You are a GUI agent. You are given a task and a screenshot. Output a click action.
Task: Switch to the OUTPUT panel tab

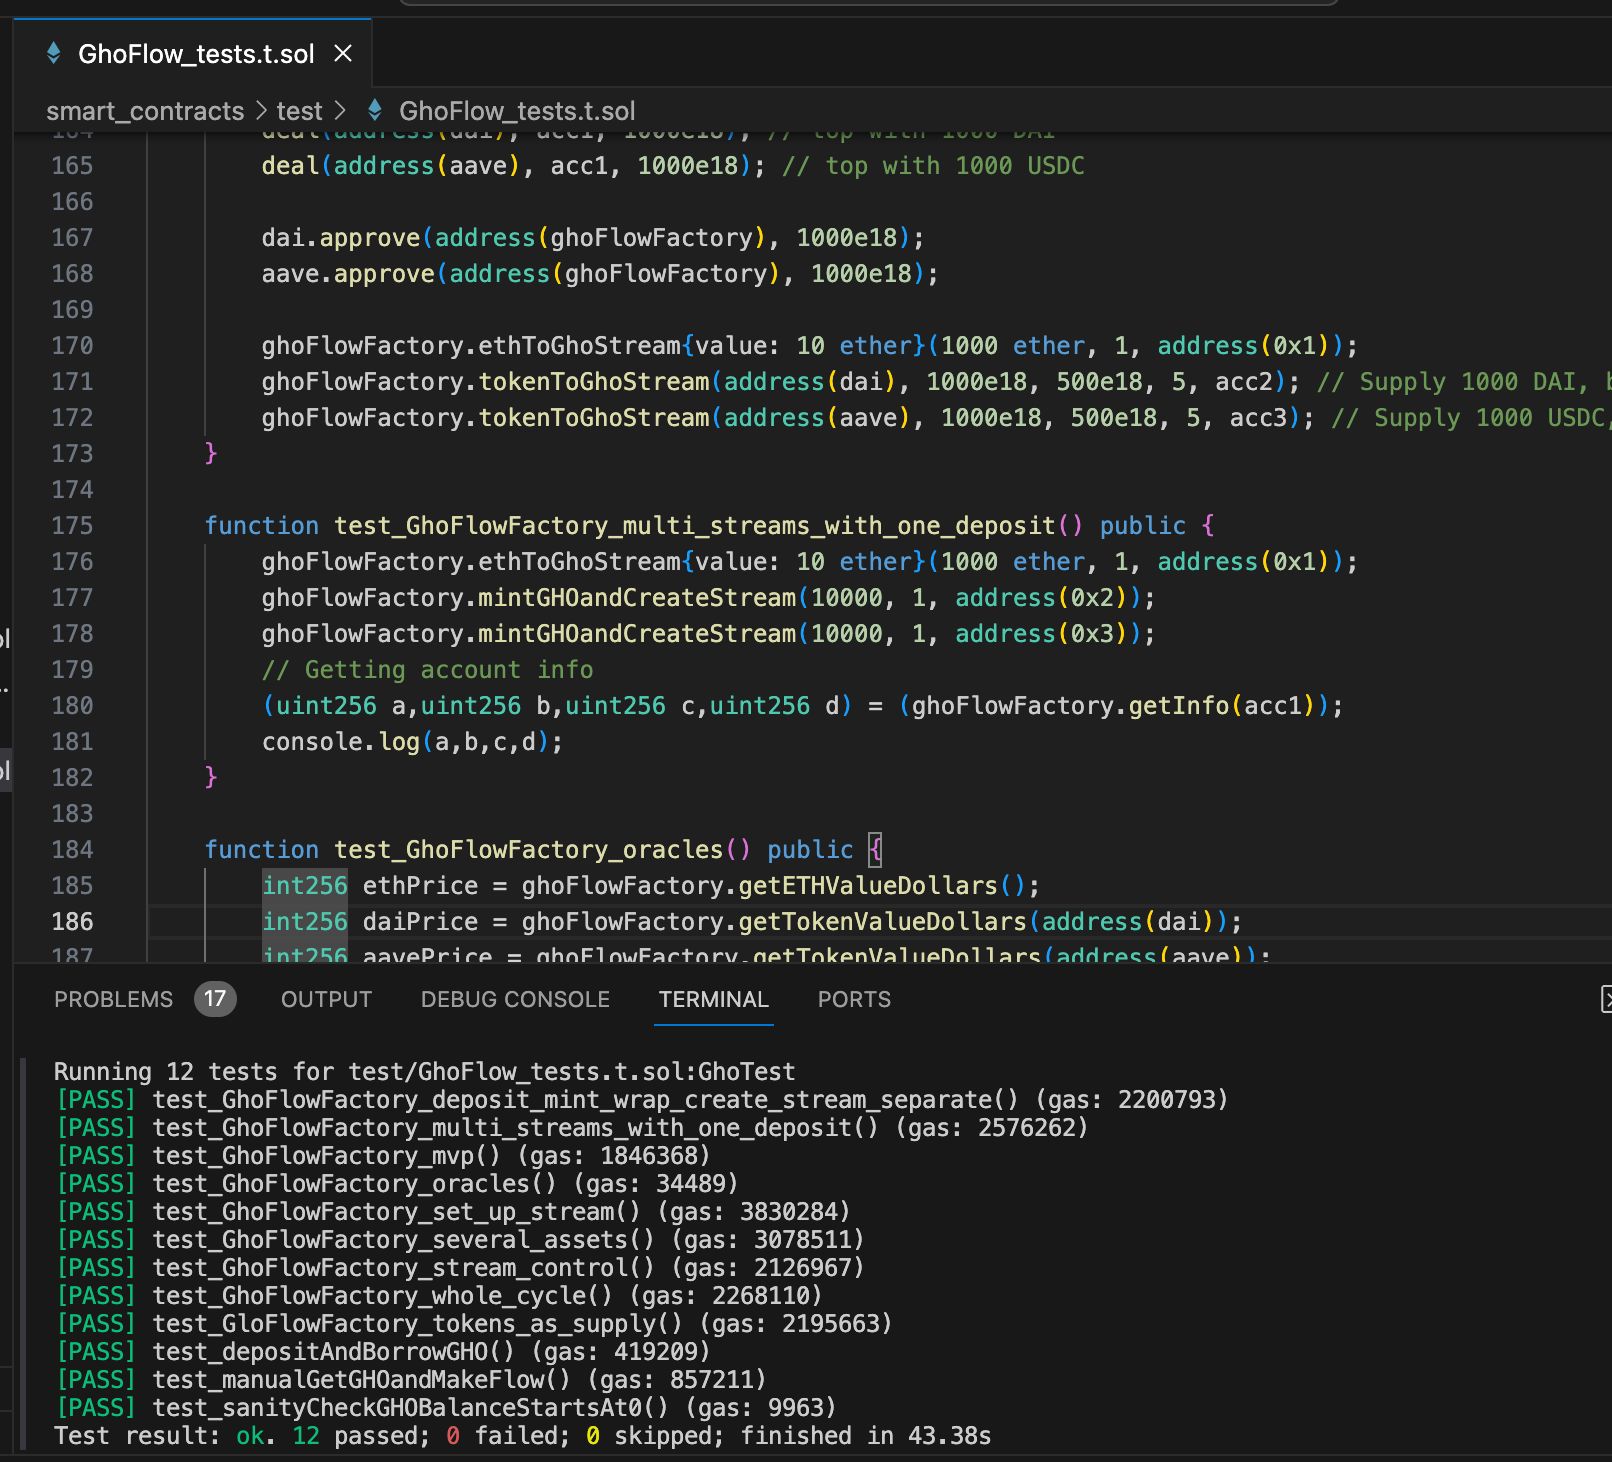[326, 999]
